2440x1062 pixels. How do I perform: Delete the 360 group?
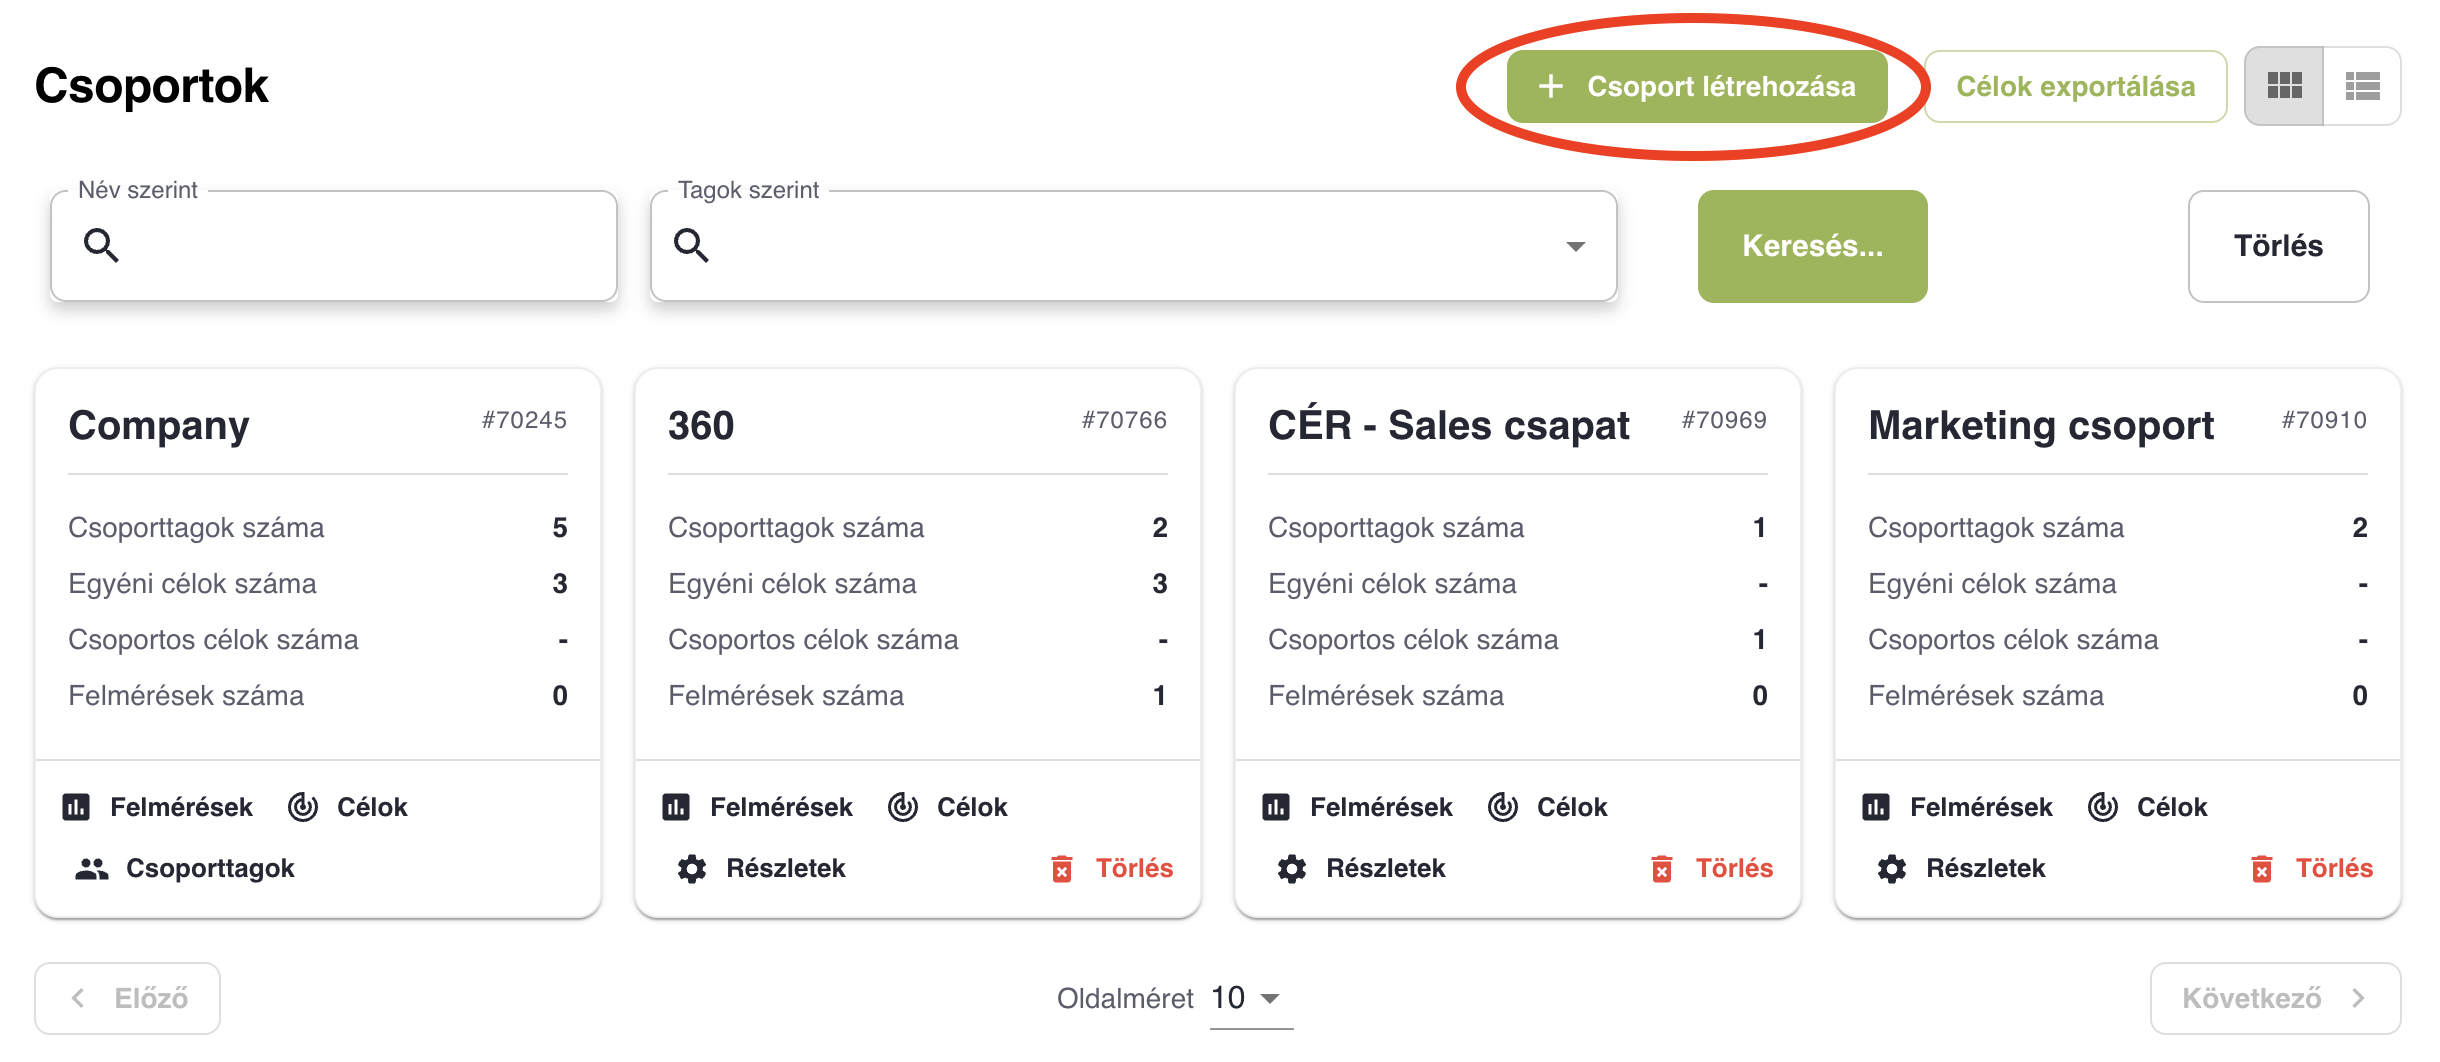[1112, 868]
